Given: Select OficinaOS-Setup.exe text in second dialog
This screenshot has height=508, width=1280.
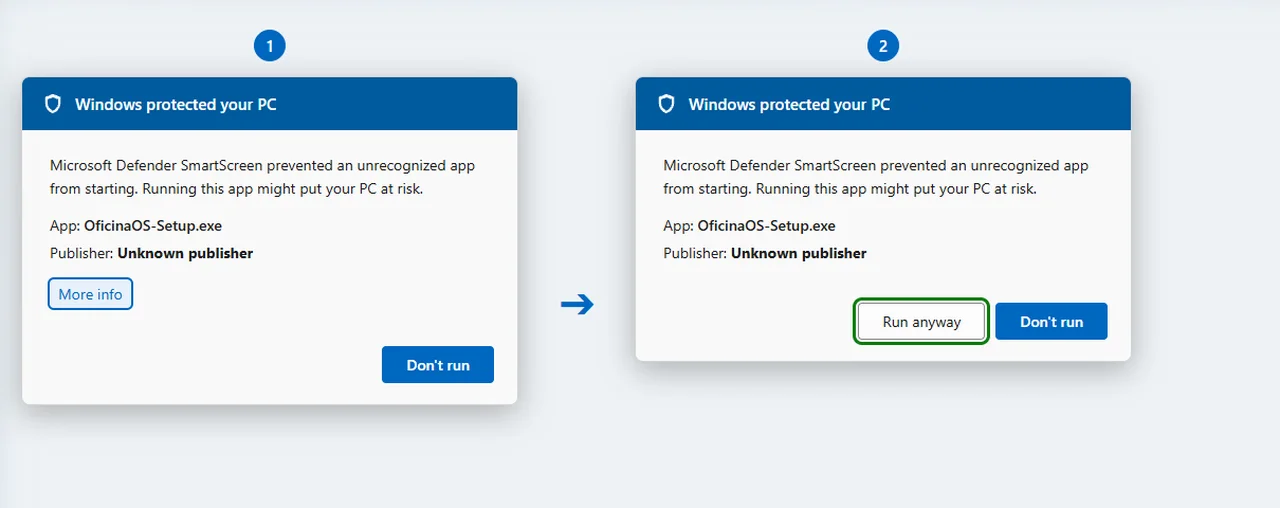Looking at the screenshot, I should tap(766, 226).
